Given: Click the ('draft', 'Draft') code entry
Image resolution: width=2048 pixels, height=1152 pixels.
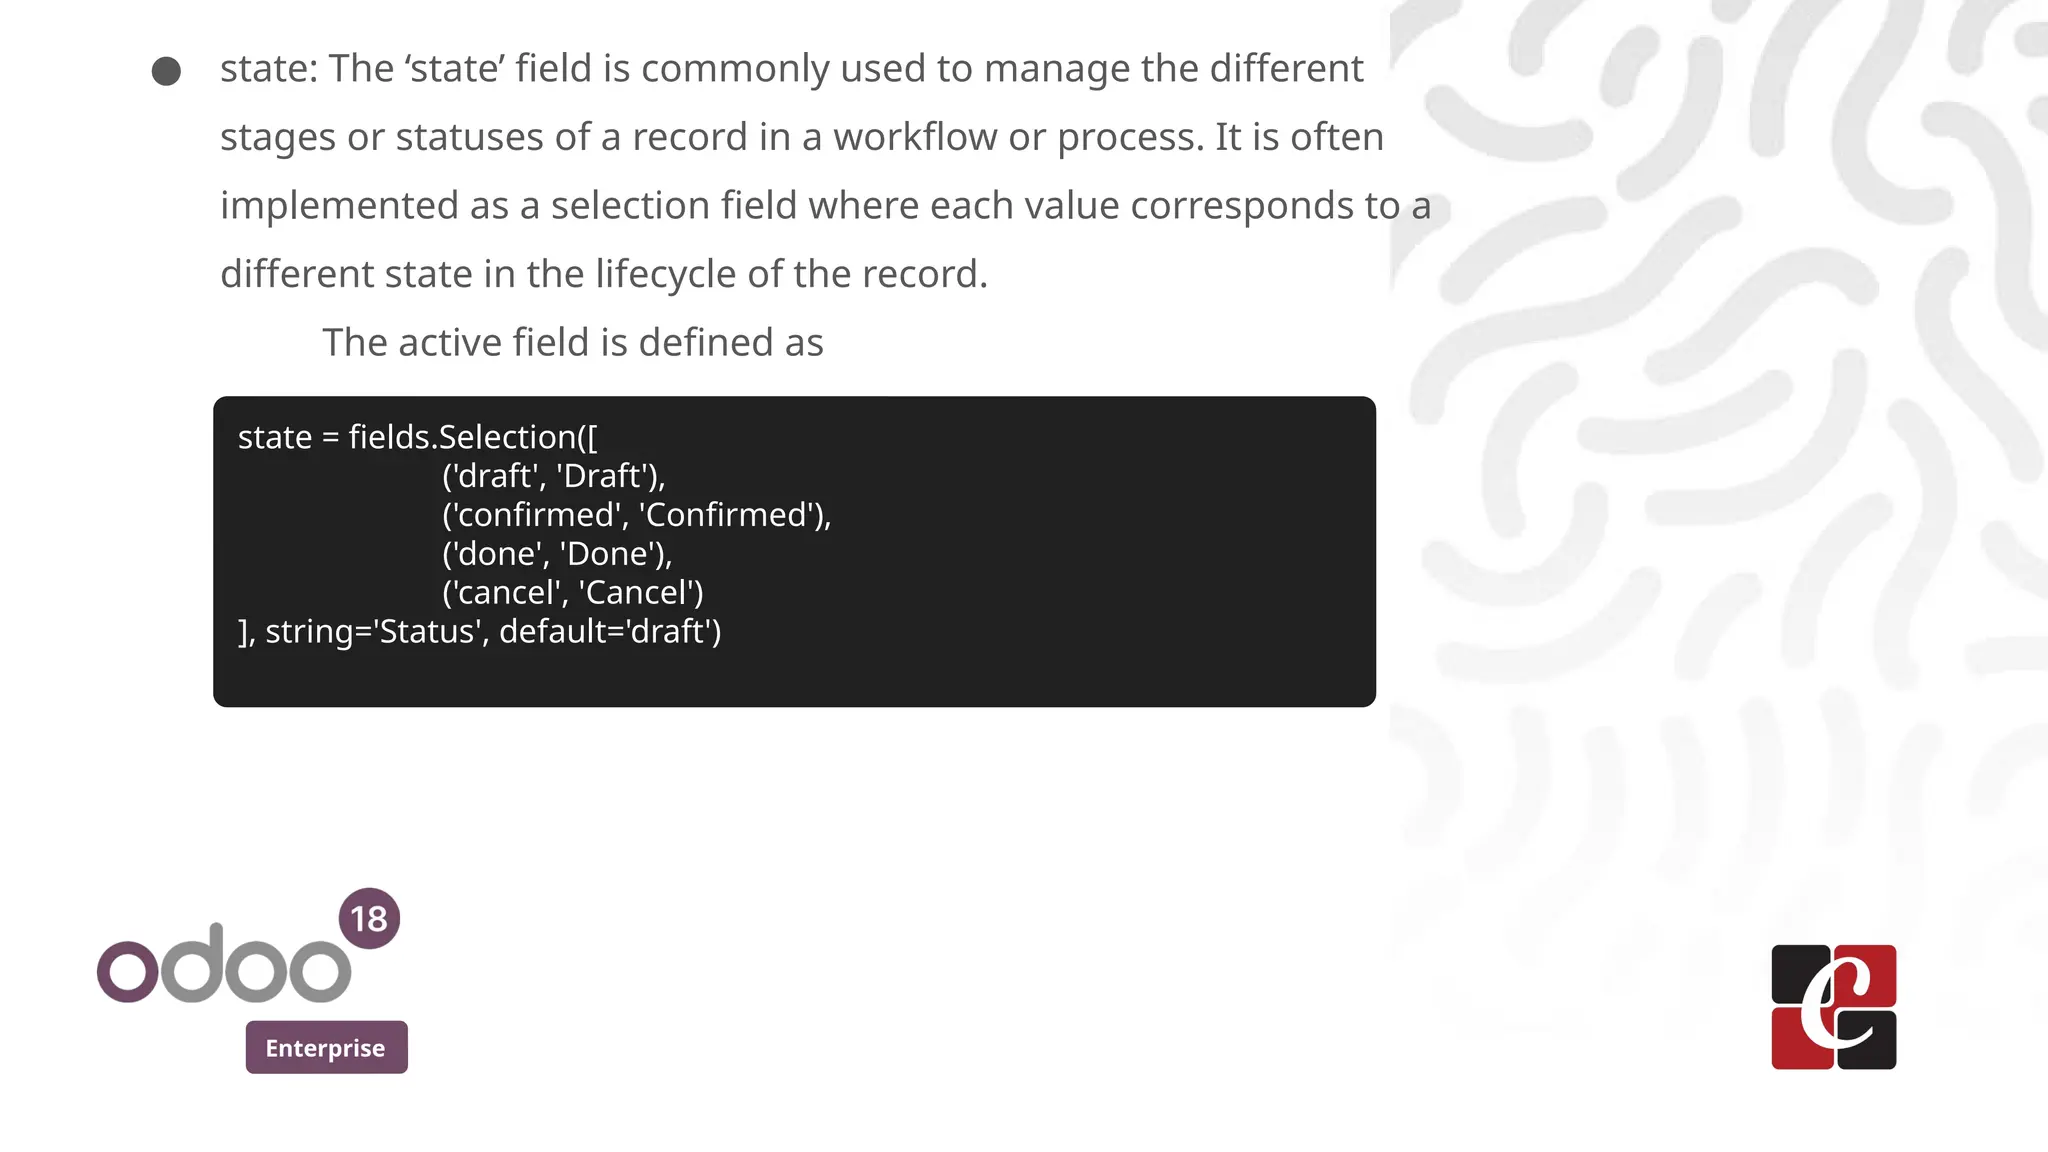Looking at the screenshot, I should click(553, 476).
